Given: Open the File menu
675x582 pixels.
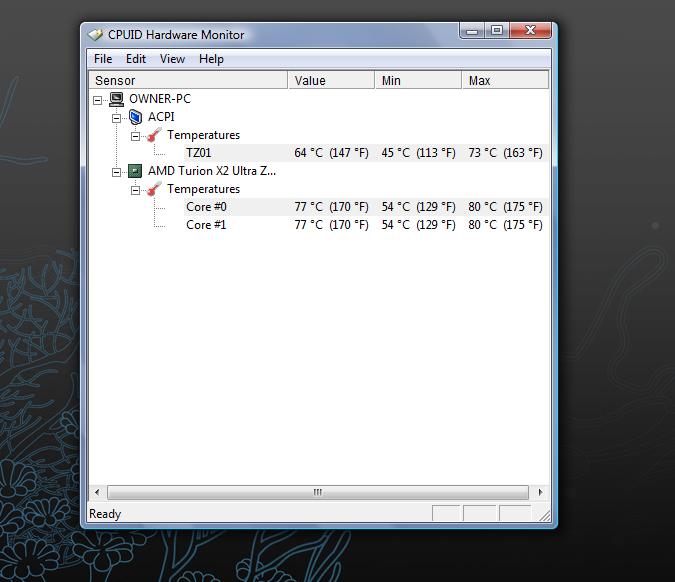Looking at the screenshot, I should coord(103,59).
